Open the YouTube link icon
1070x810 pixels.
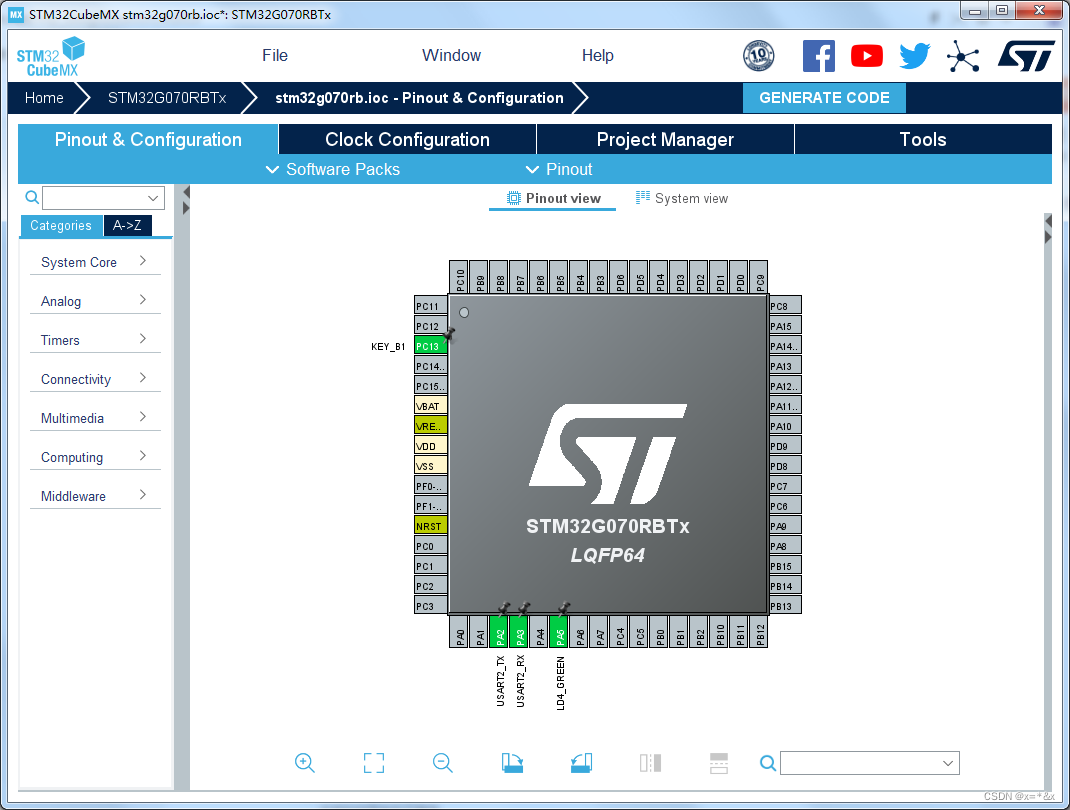tap(867, 56)
